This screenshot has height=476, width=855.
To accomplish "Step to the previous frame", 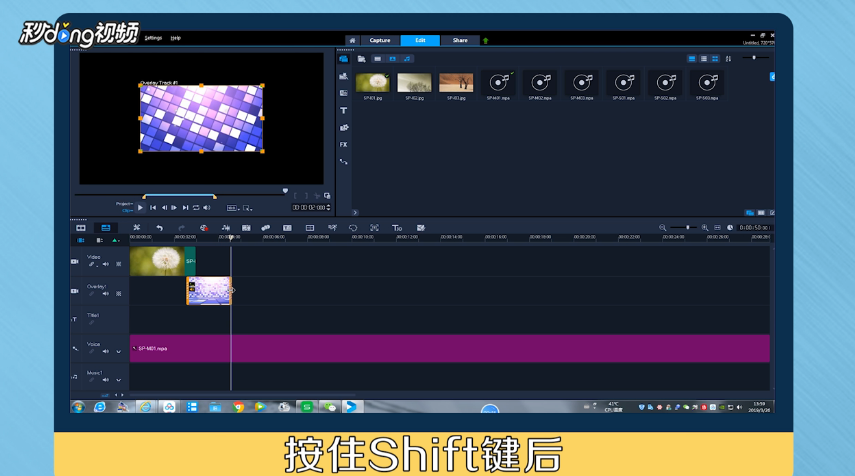I will pyautogui.click(x=164, y=208).
